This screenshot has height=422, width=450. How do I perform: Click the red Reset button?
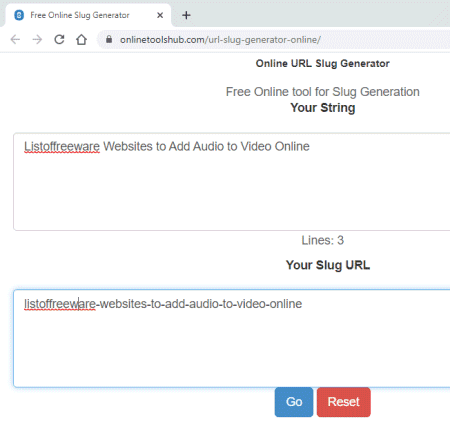pyautogui.click(x=344, y=402)
